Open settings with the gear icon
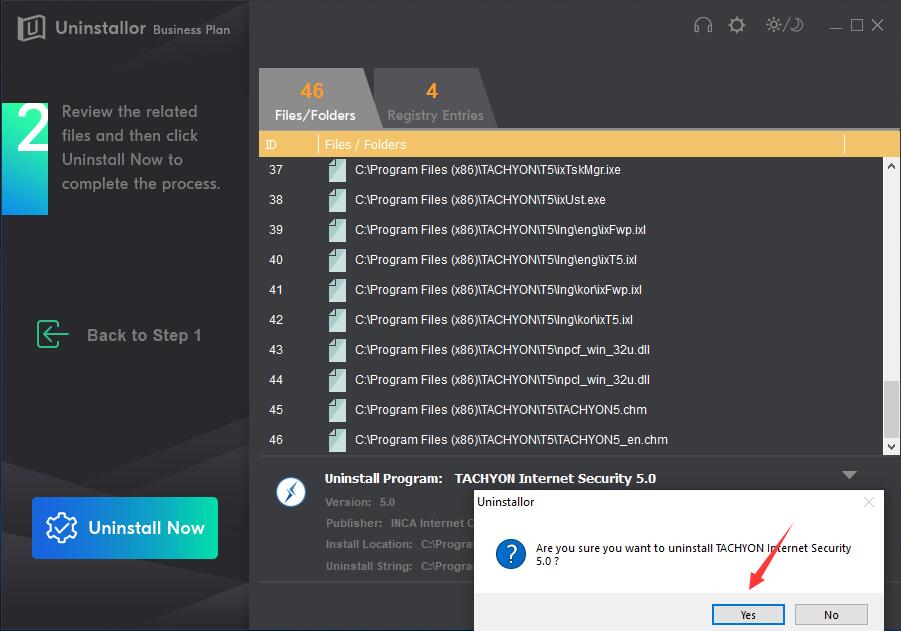Viewport: 901px width, 631px height. pyautogui.click(x=737, y=25)
